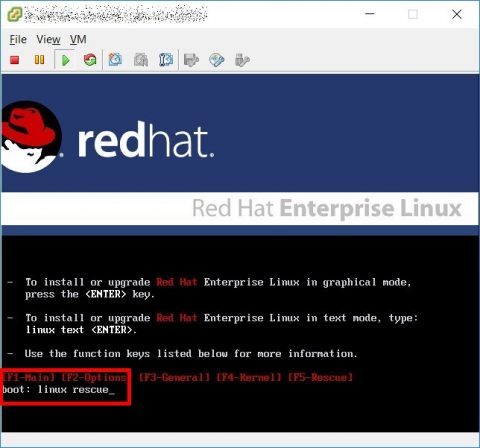Click the F2-Options label in console

pyautogui.click(x=94, y=377)
